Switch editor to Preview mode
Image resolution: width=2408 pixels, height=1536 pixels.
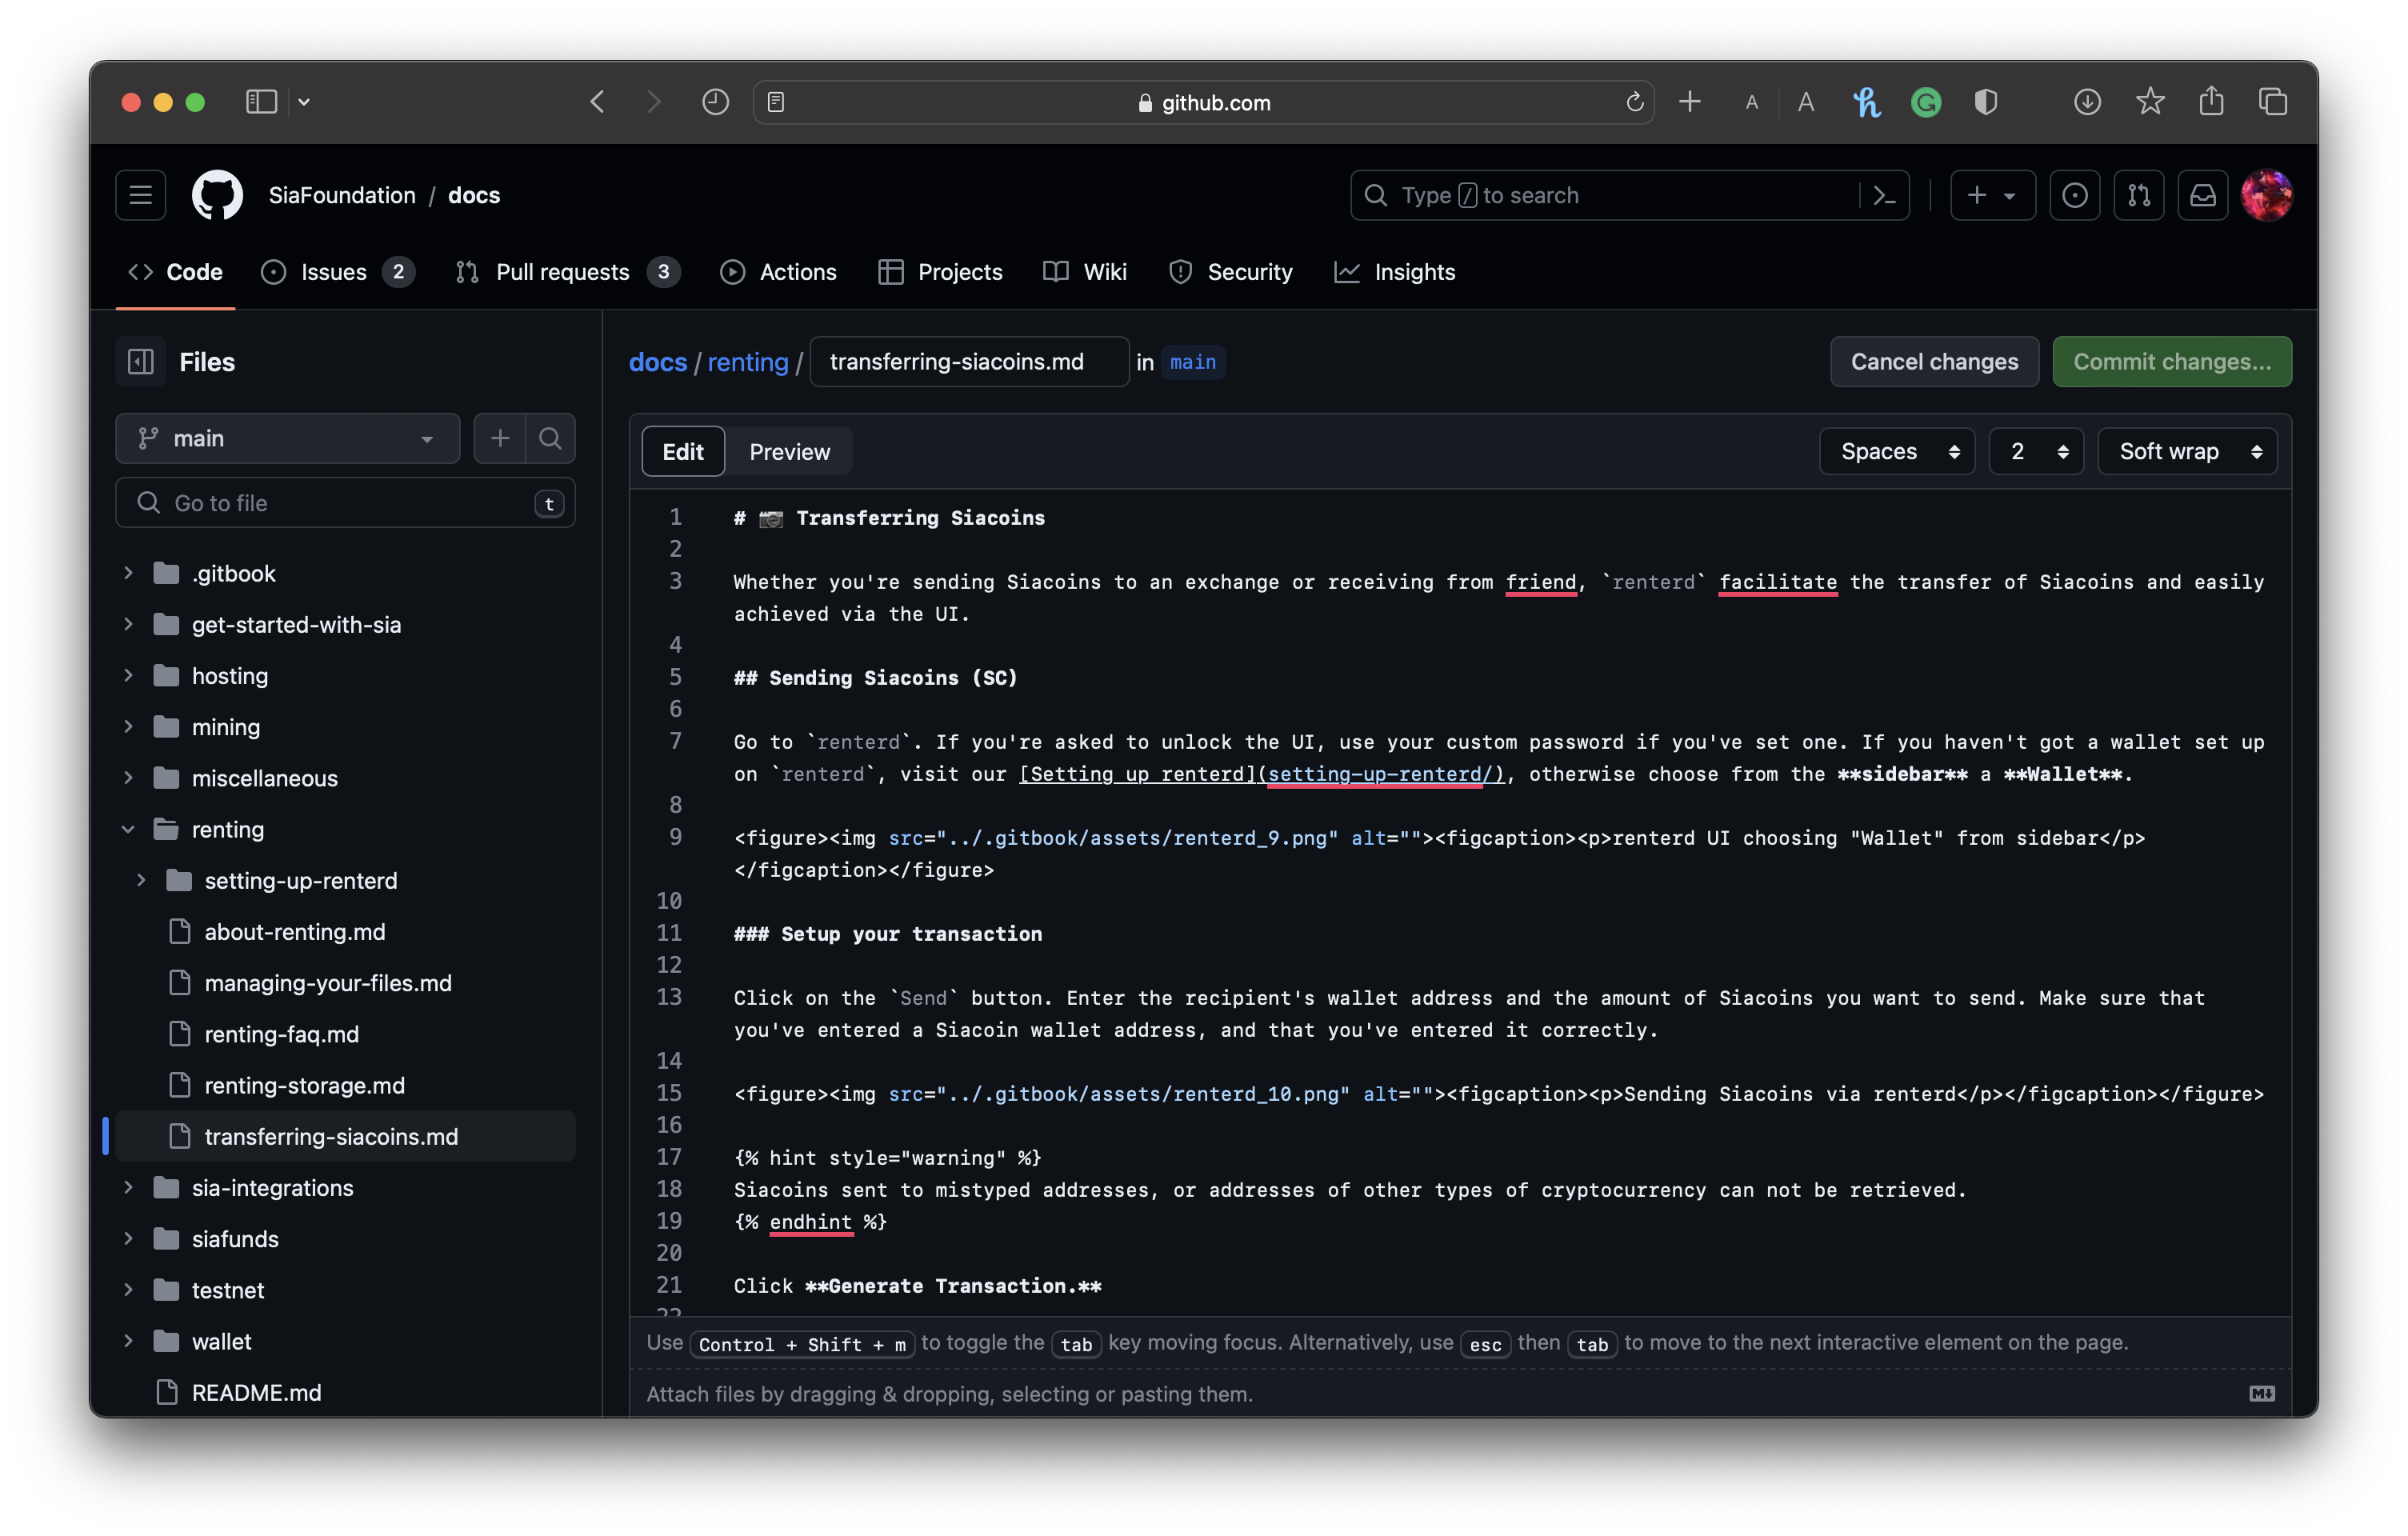tap(789, 452)
